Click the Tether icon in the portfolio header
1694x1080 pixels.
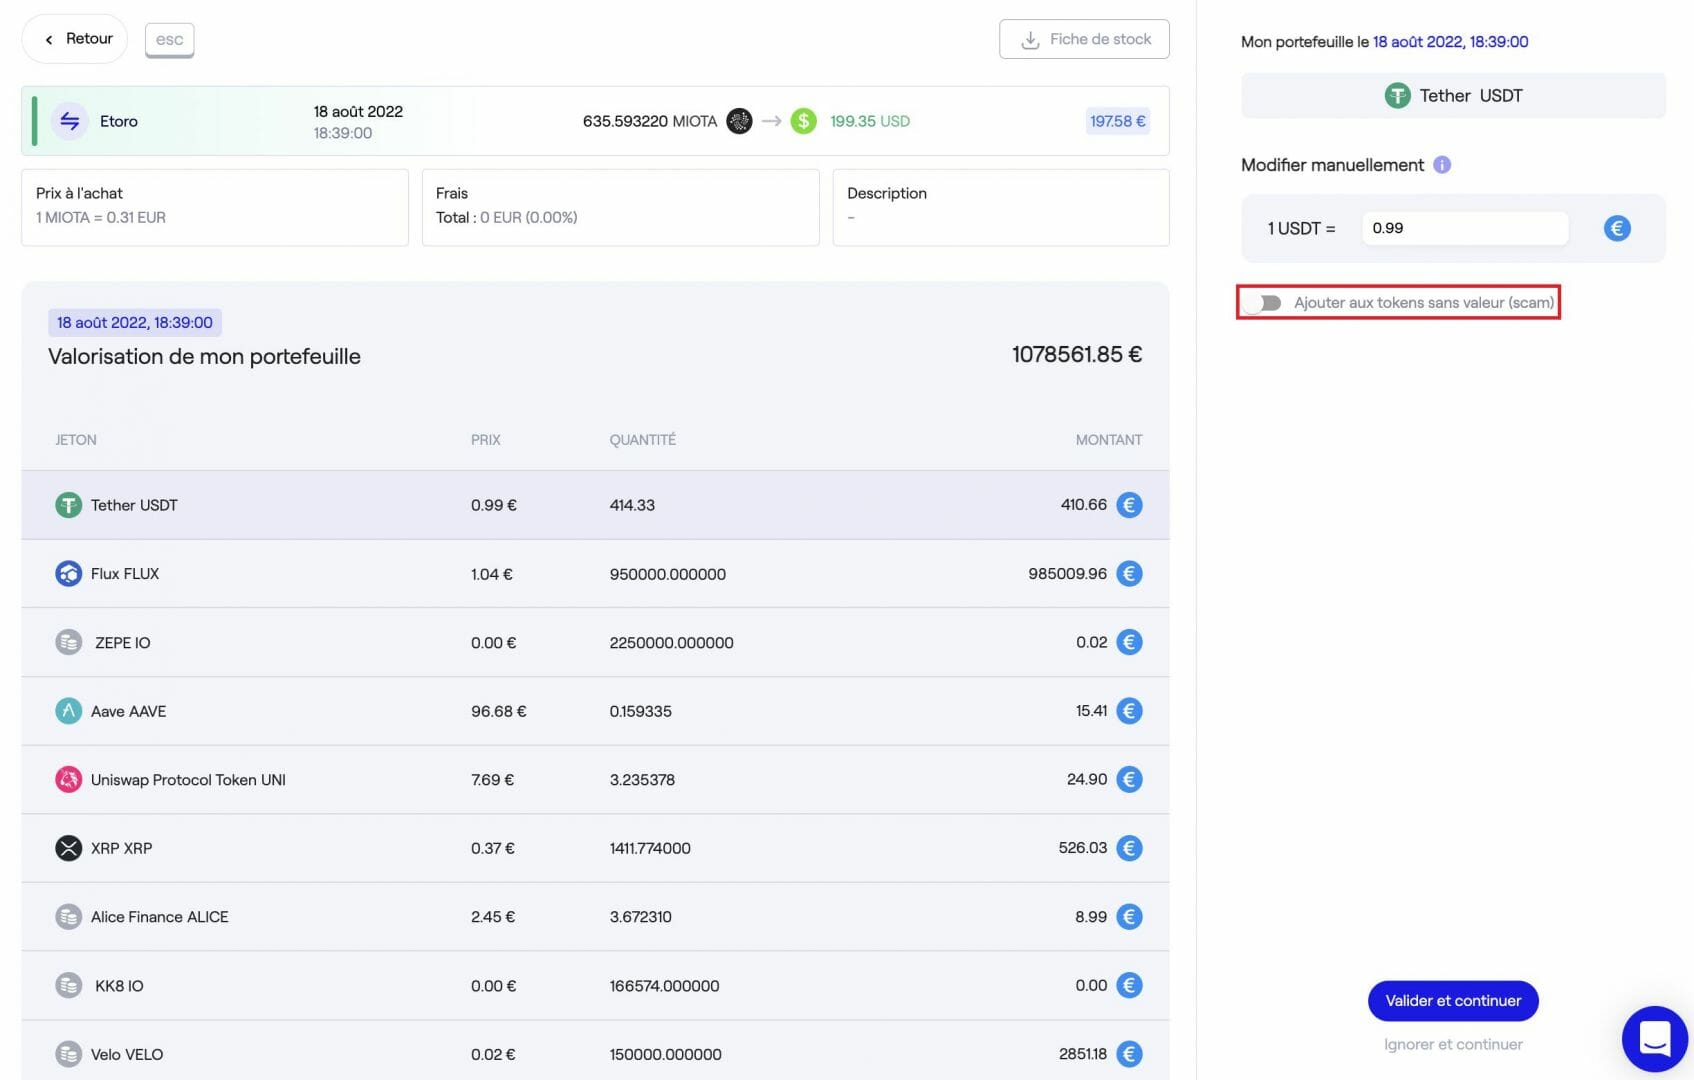pyautogui.click(x=1397, y=96)
